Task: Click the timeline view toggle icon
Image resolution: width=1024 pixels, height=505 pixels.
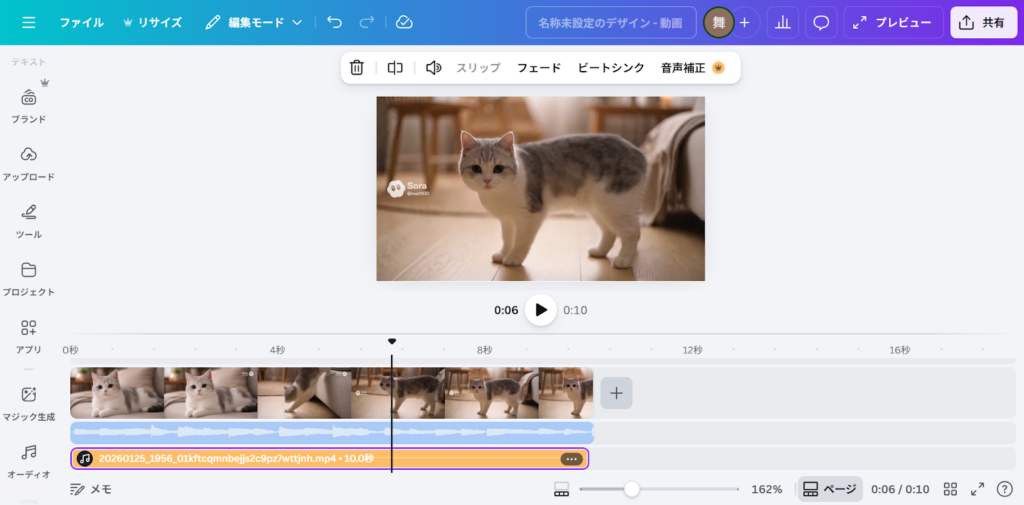Action: tap(561, 489)
